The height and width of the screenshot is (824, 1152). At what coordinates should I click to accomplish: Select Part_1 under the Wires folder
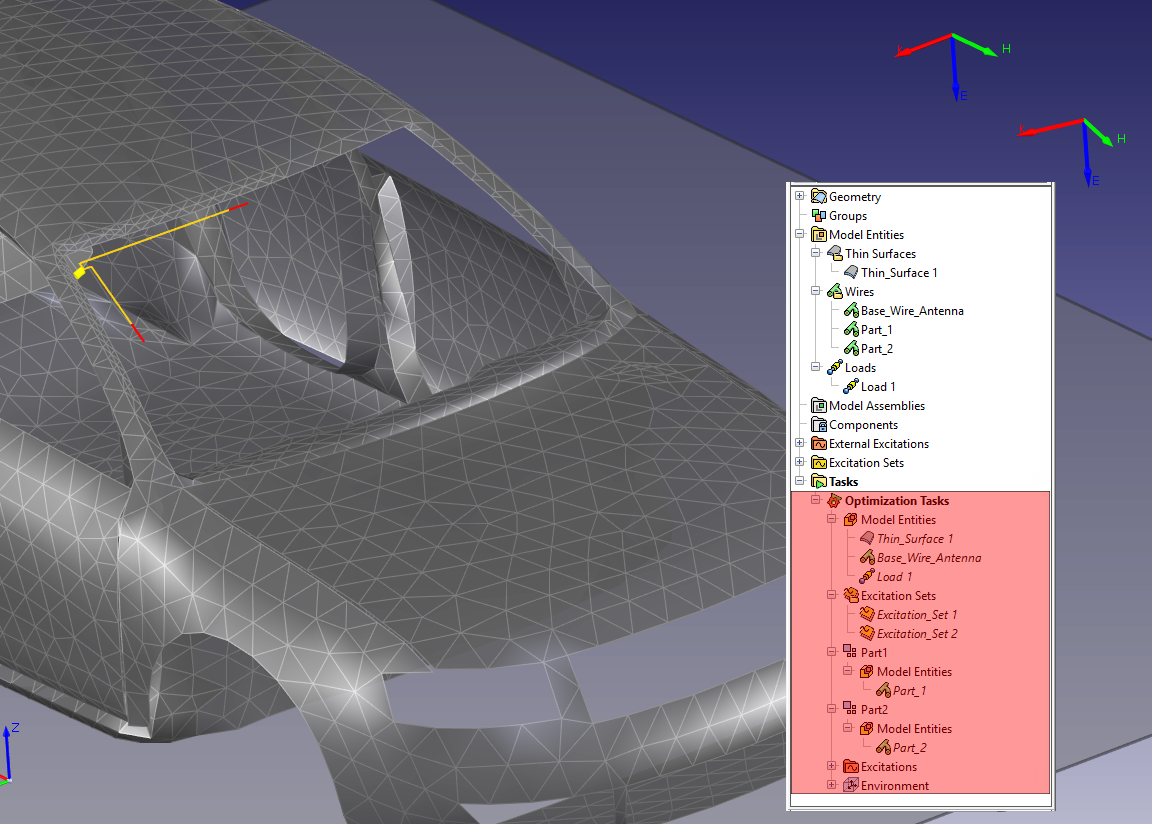(876, 330)
